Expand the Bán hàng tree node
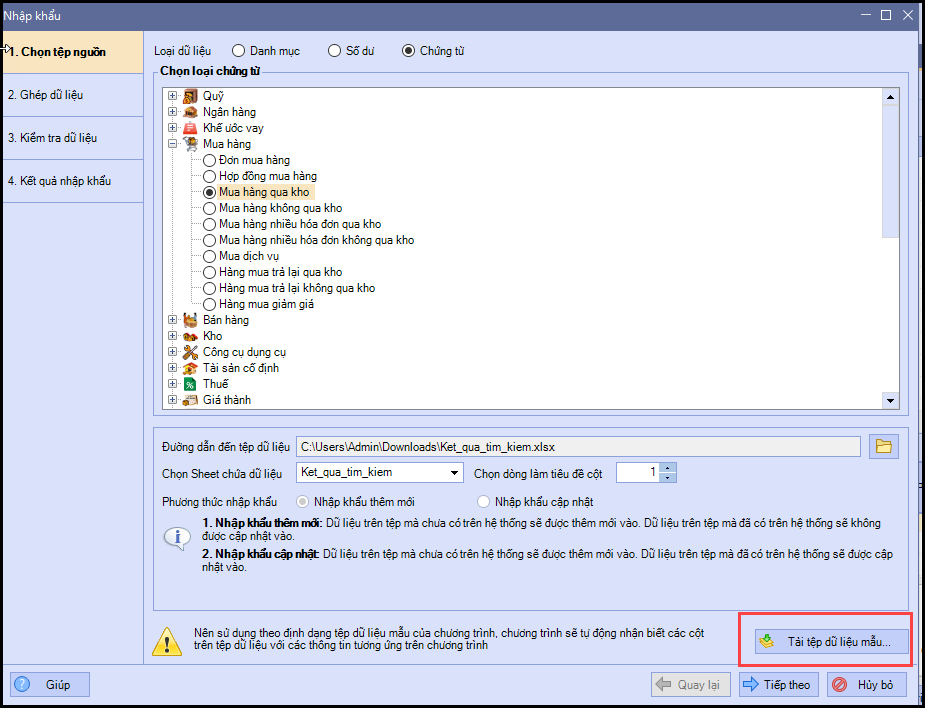The height and width of the screenshot is (708, 925). click(172, 319)
